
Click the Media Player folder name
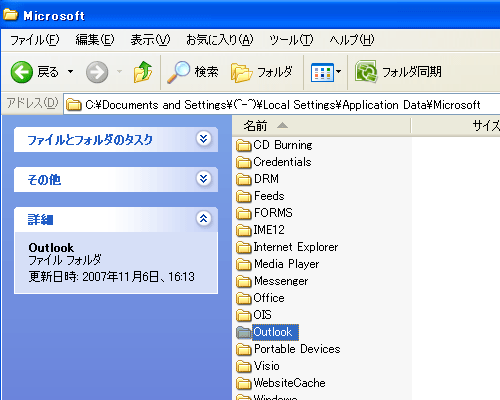[287, 264]
